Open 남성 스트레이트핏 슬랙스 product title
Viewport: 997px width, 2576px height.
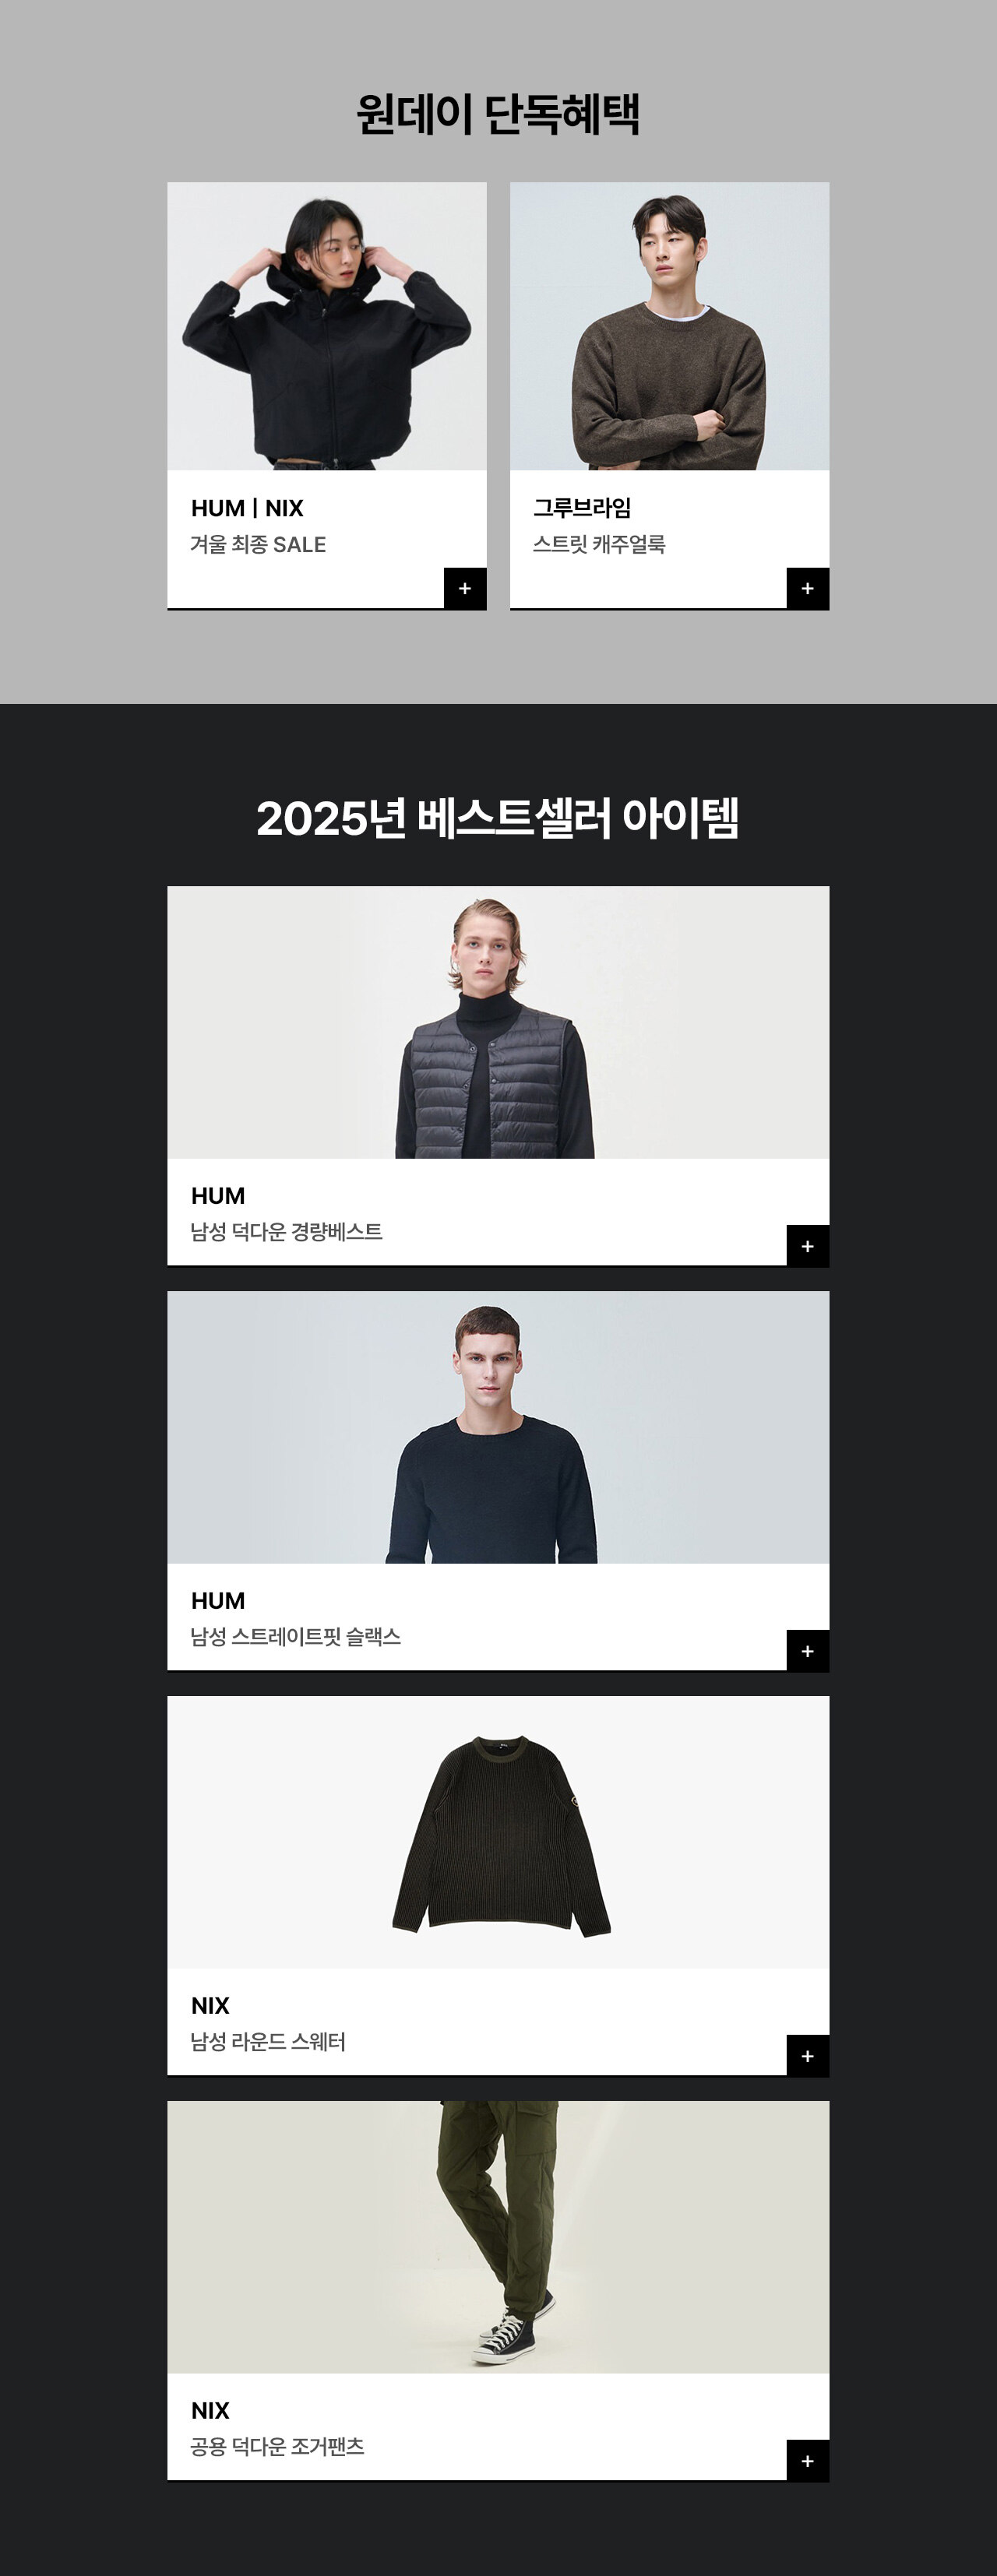click(x=296, y=1636)
